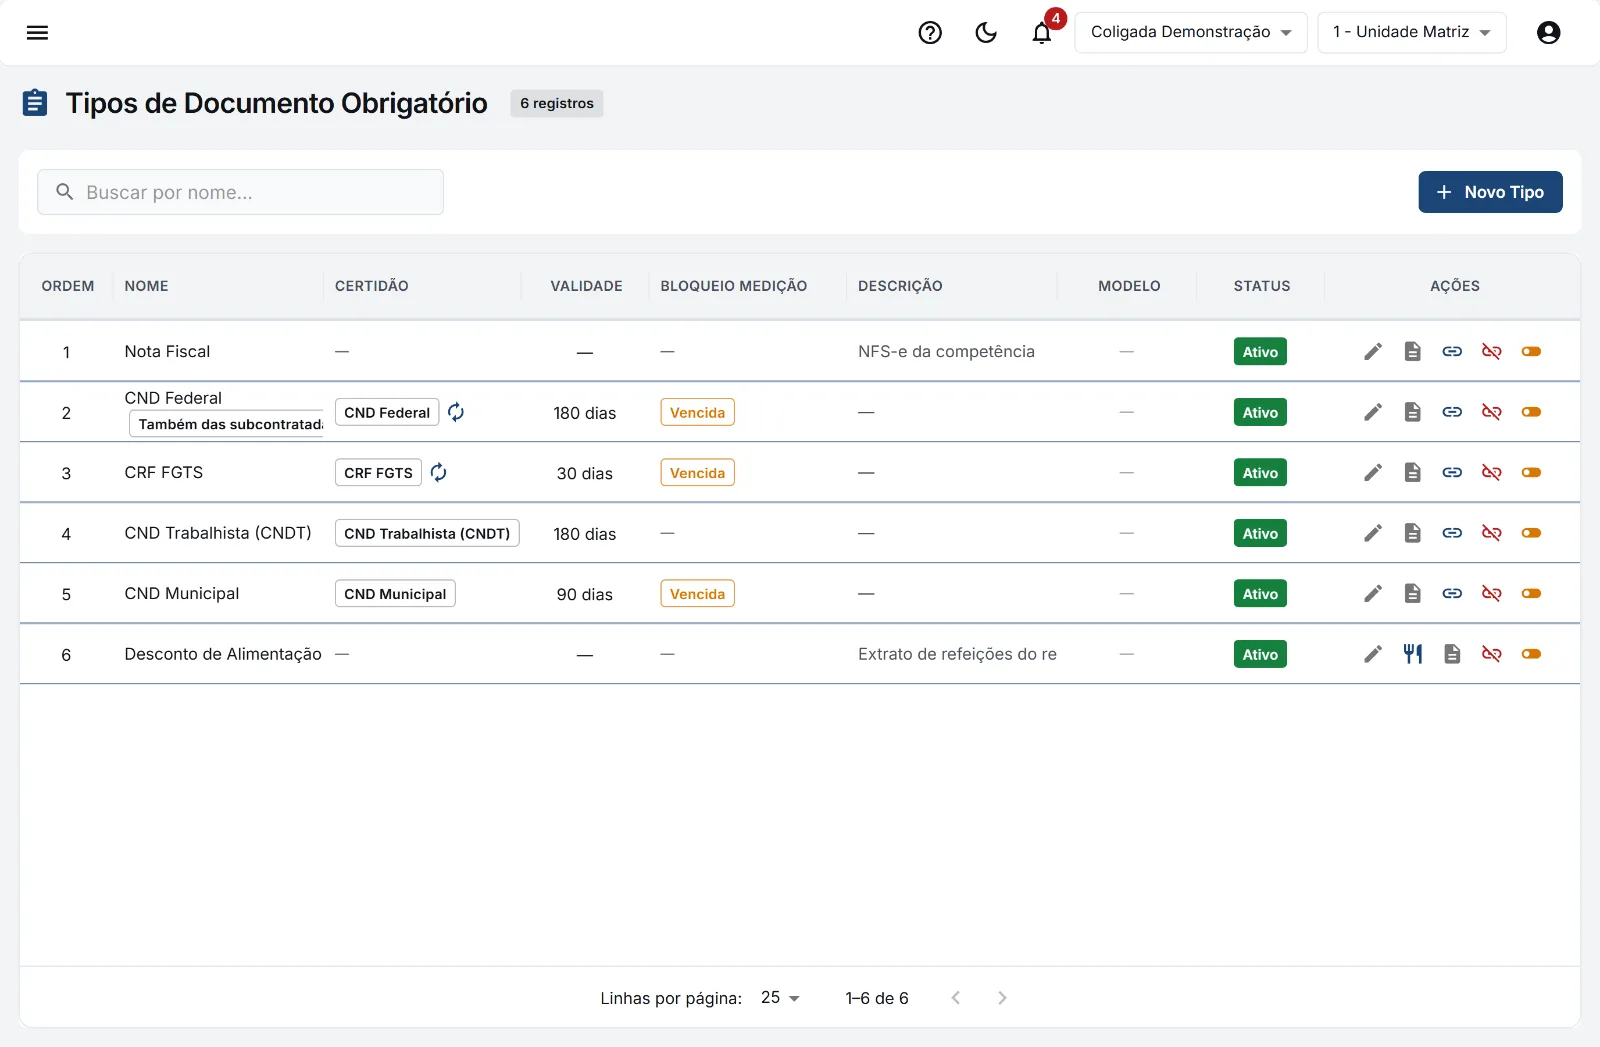Sort by the VALIDADE column header
Viewport: 1600px width, 1047px height.
586,286
